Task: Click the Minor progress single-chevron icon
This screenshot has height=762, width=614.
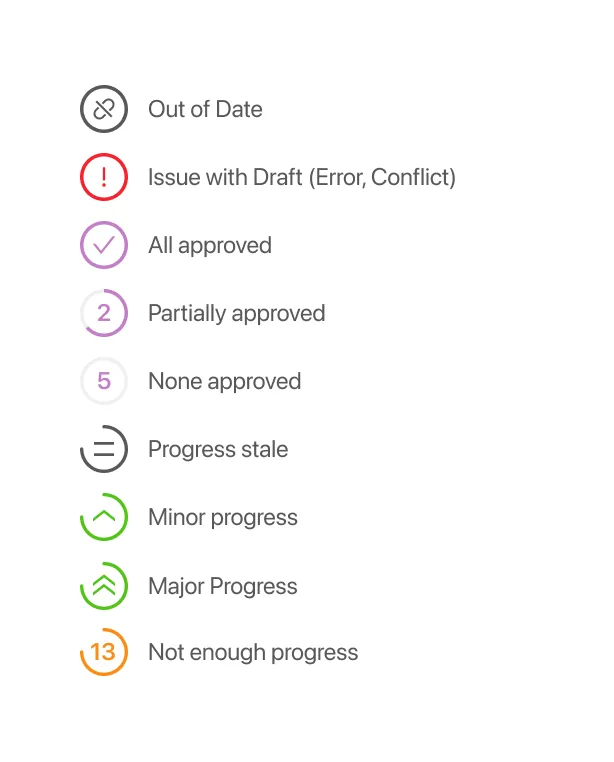Action: point(104,517)
